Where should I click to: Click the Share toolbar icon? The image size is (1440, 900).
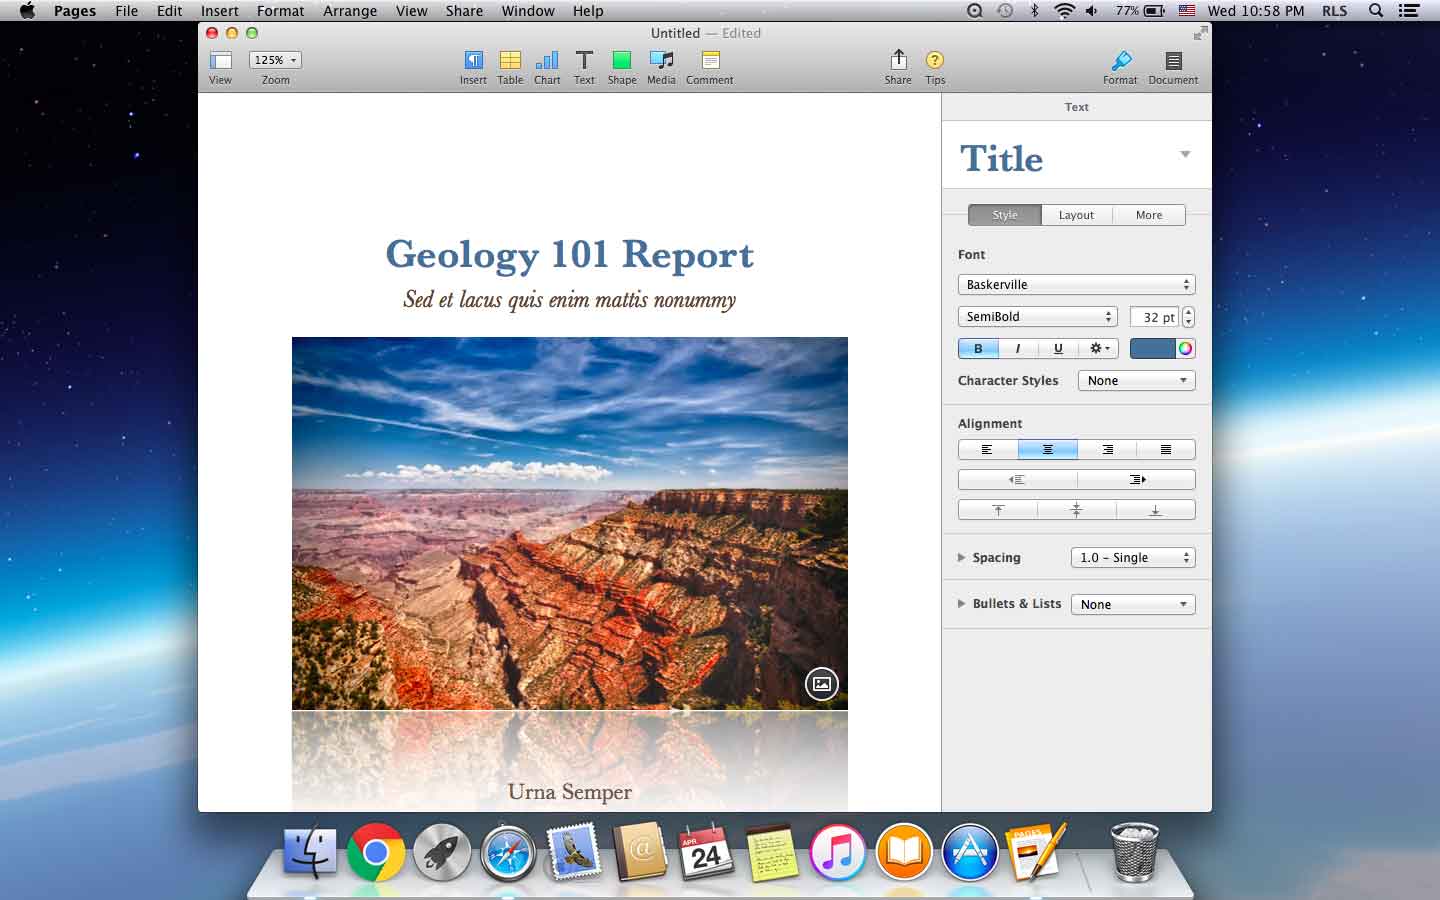coord(898,61)
